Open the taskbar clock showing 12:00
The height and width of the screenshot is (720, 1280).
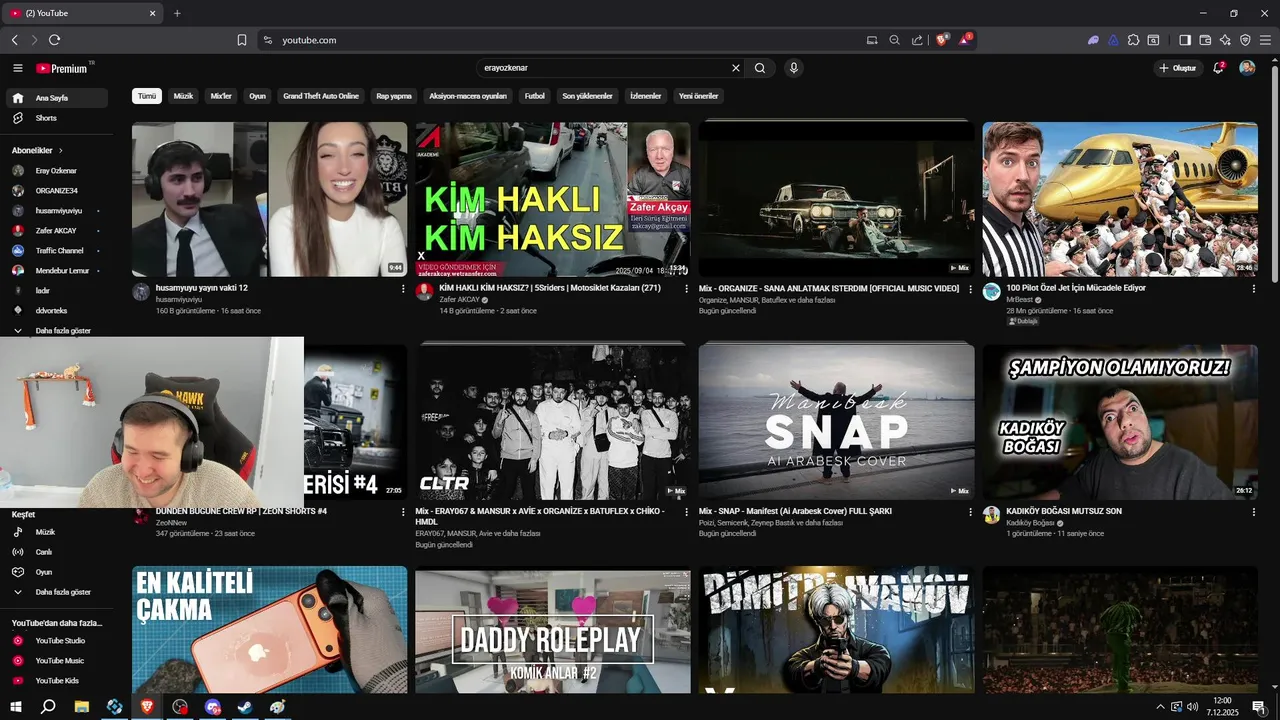pyautogui.click(x=1221, y=706)
